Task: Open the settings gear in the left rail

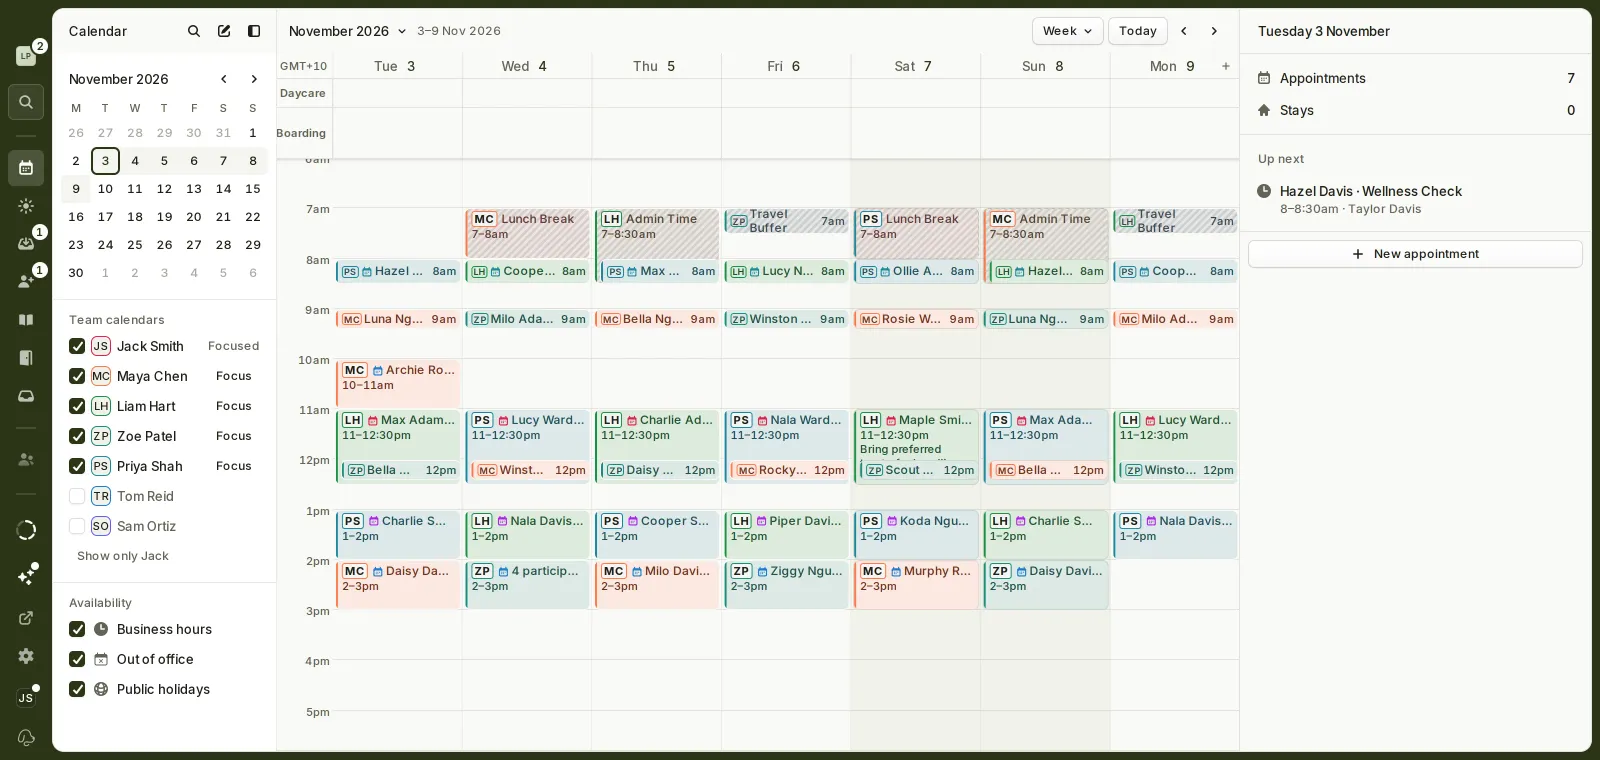Action: [x=26, y=656]
